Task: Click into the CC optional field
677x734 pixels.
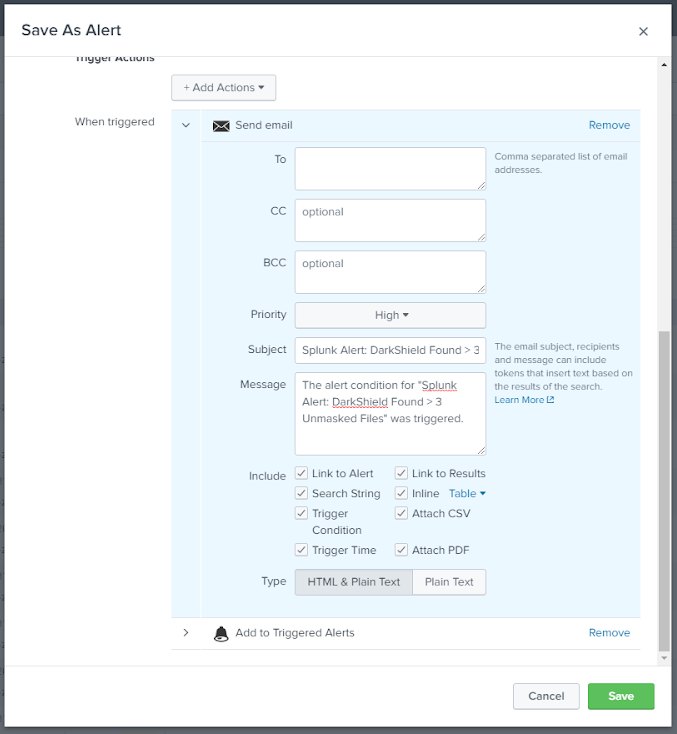Action: [390, 220]
